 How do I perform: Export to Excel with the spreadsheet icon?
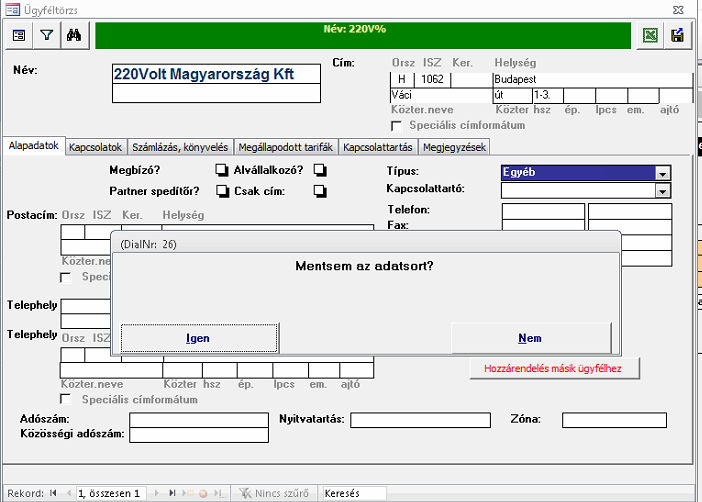(650, 35)
